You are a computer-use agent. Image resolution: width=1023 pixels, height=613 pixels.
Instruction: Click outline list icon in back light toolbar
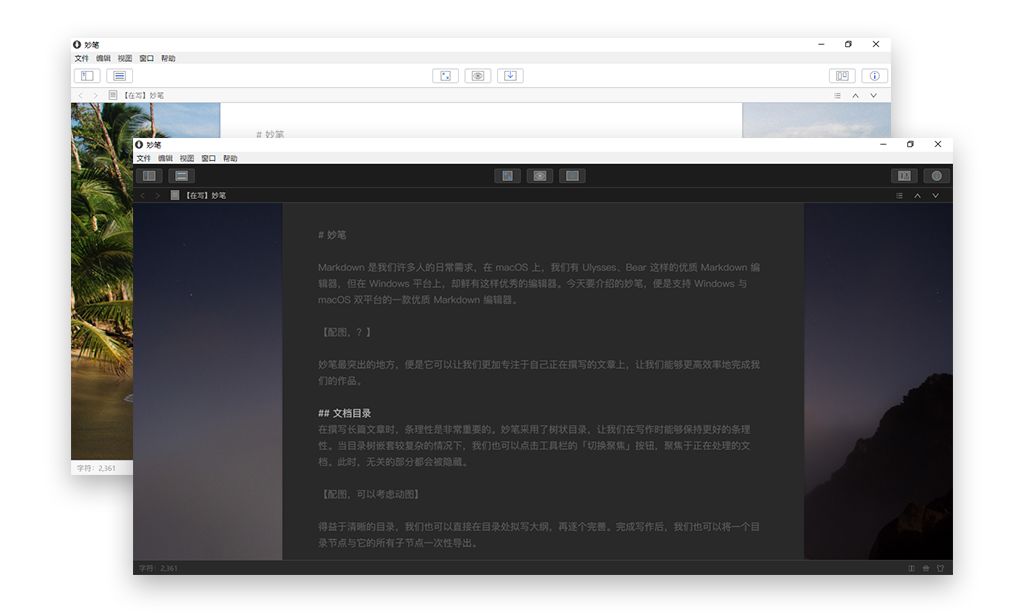coord(119,76)
